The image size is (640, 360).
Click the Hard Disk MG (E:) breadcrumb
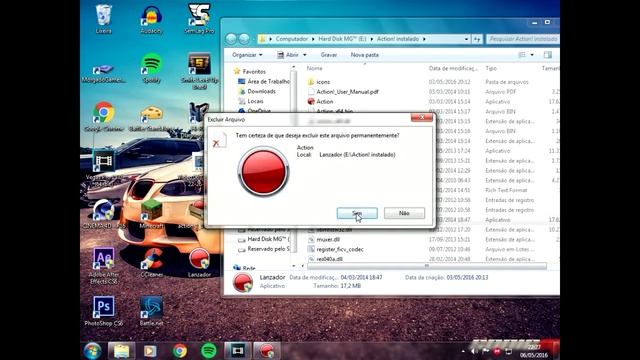pyautogui.click(x=342, y=39)
